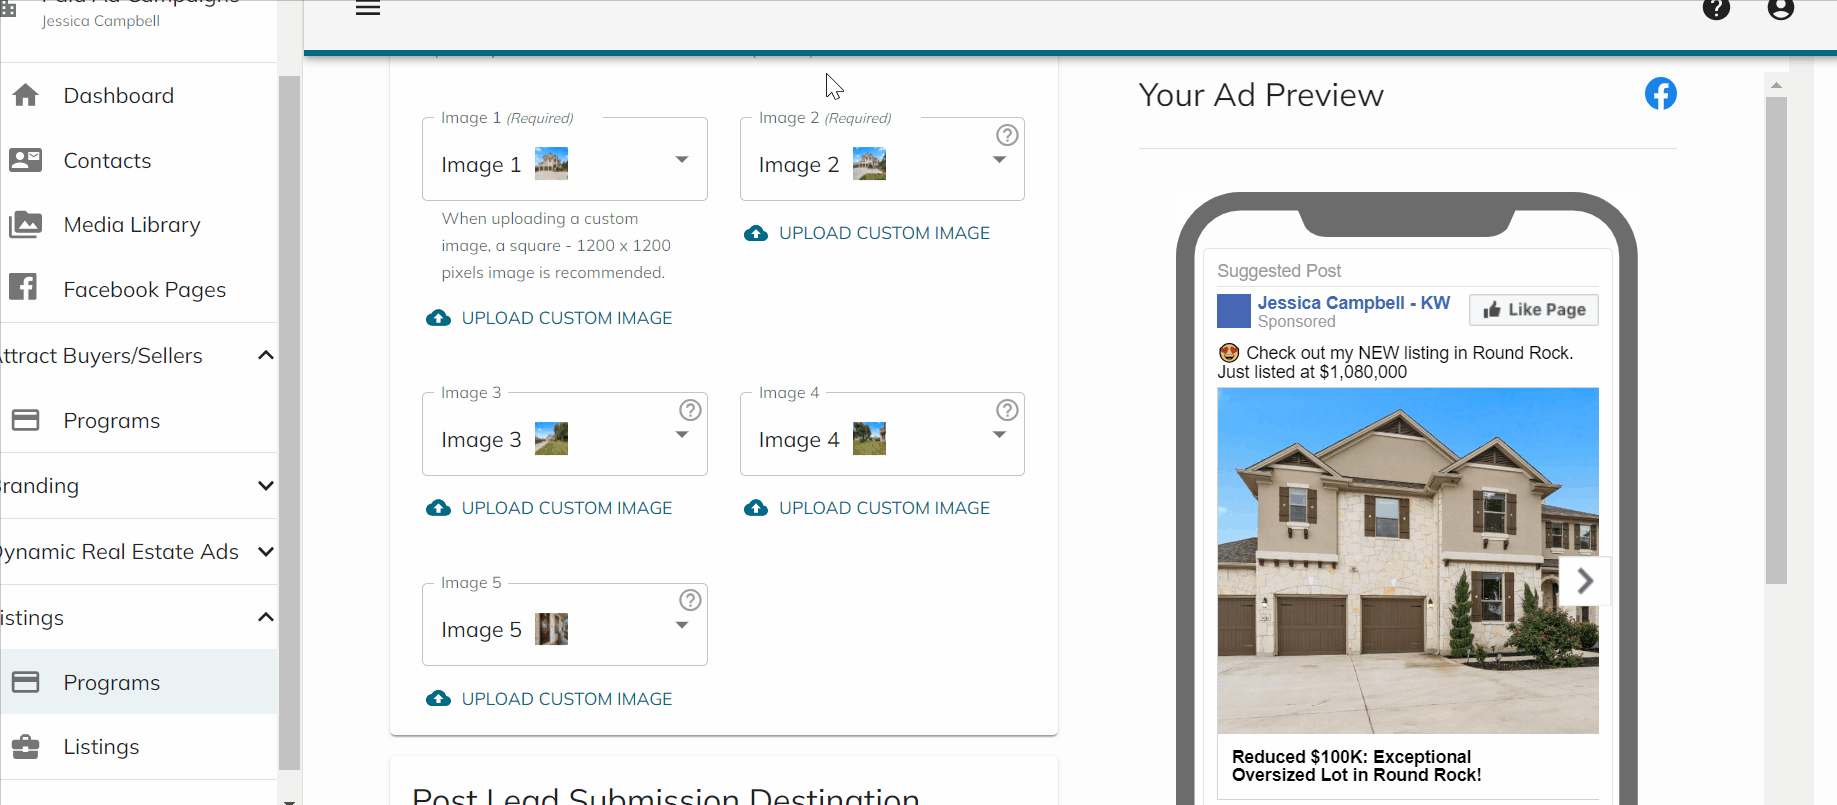Upload custom image for Image 2
The height and width of the screenshot is (805, 1837).
[867, 233]
